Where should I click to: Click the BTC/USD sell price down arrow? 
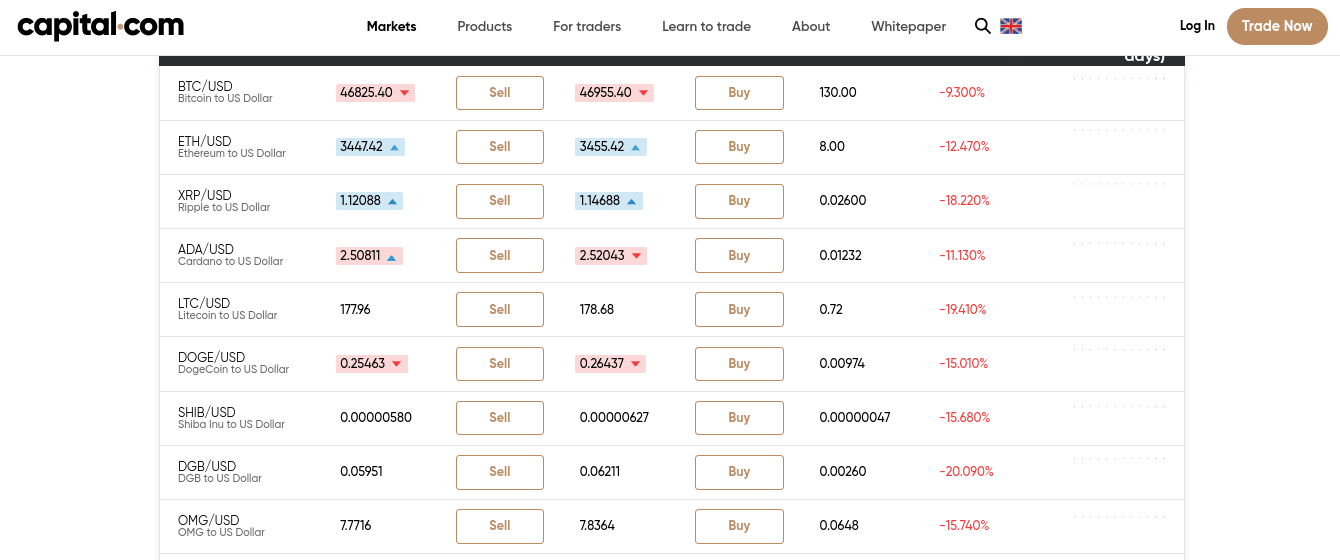(x=405, y=93)
